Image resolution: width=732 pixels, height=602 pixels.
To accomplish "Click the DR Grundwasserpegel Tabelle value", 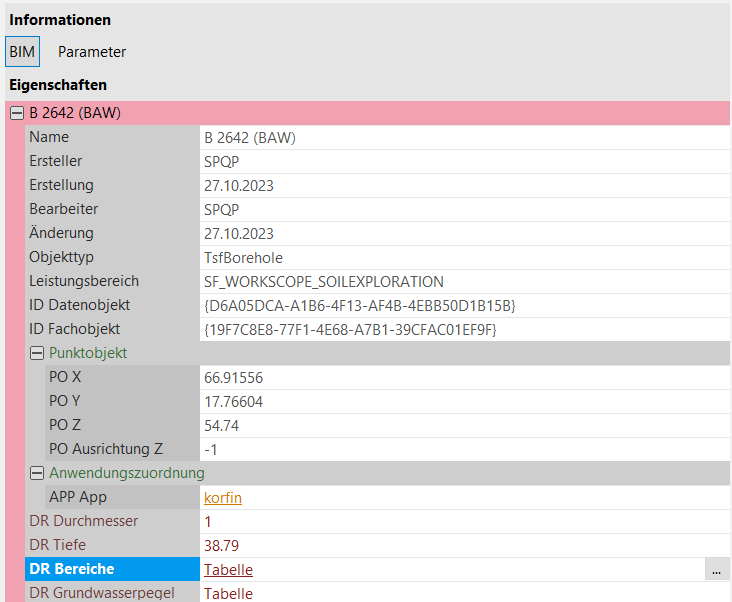I will [228, 593].
